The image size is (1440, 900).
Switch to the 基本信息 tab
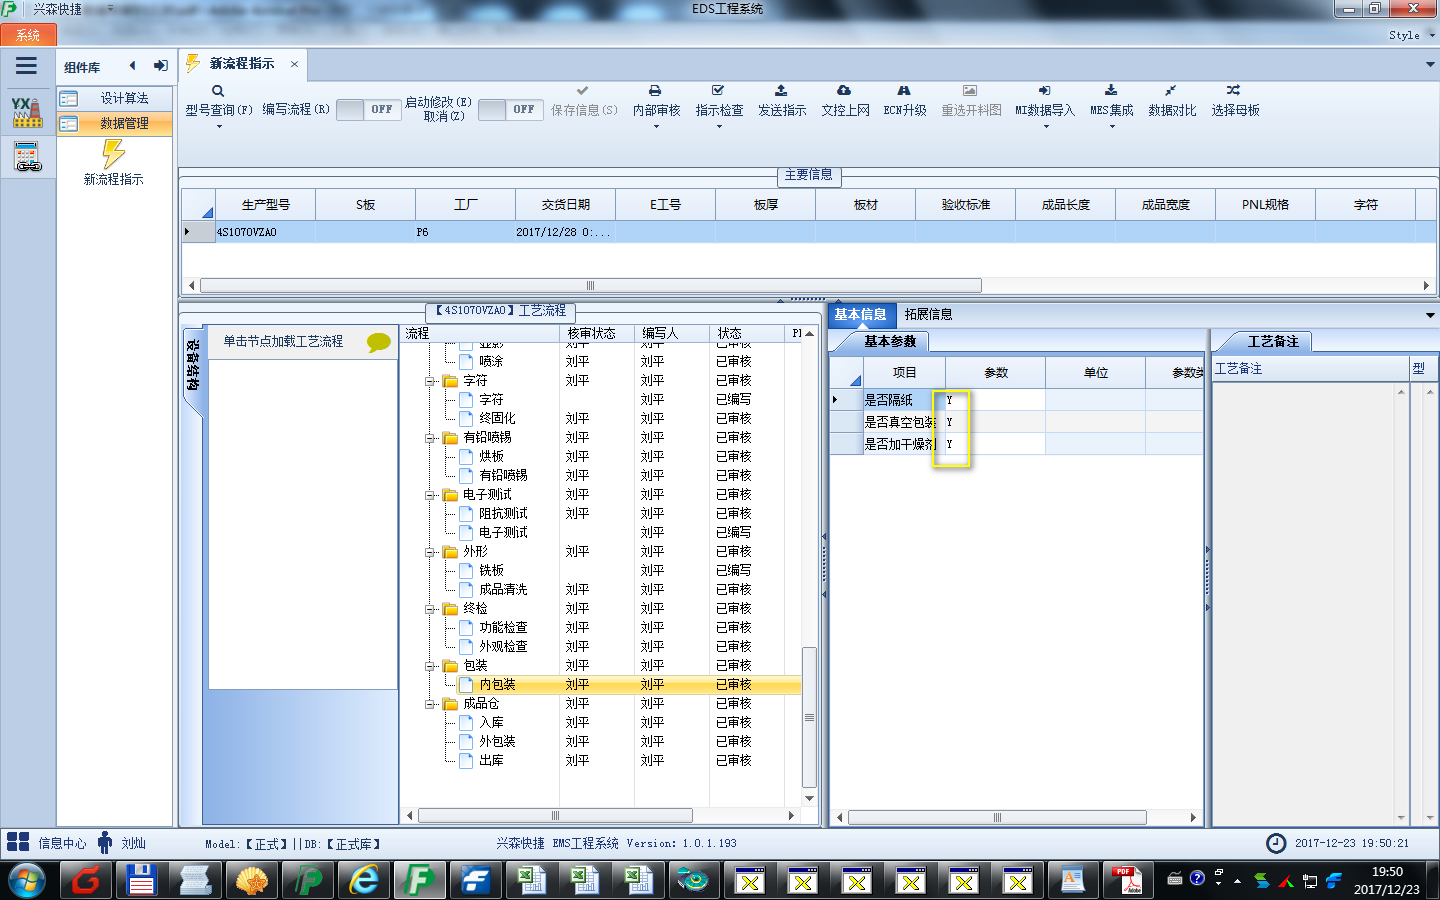pos(860,314)
